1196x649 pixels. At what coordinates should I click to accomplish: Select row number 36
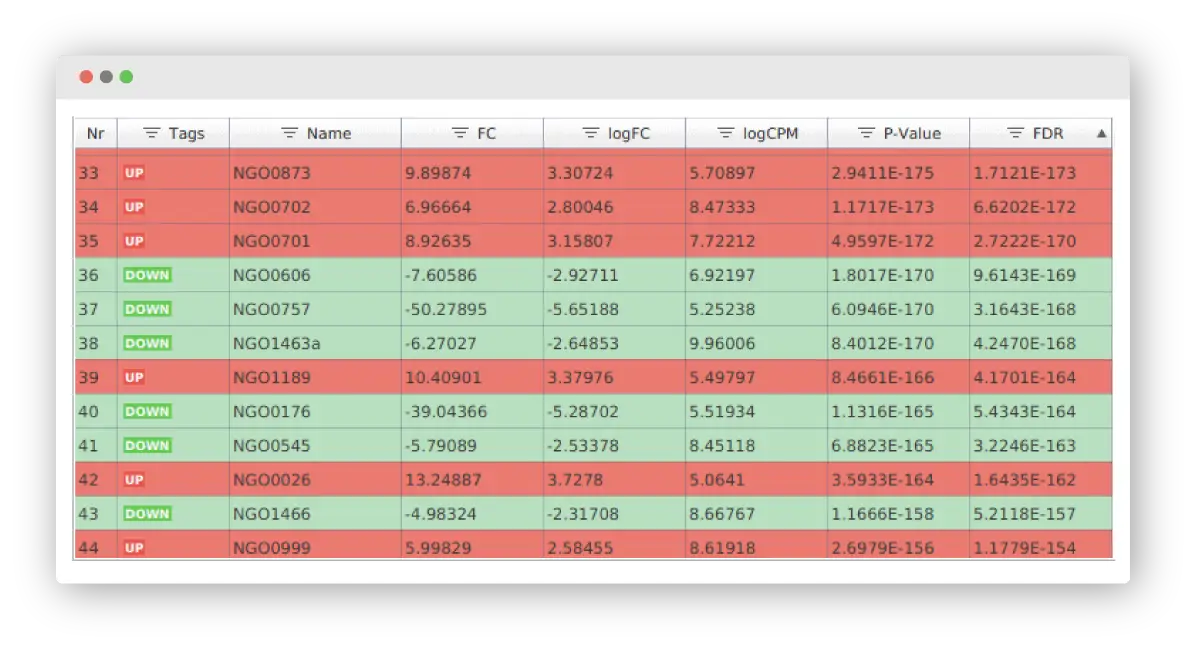pyautogui.click(x=88, y=275)
